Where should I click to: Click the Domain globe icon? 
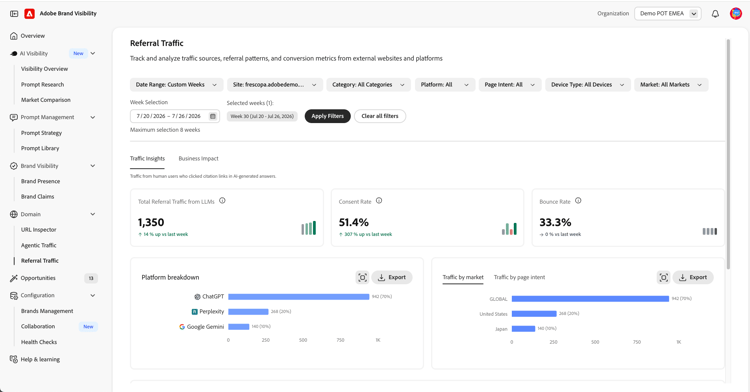pos(14,214)
